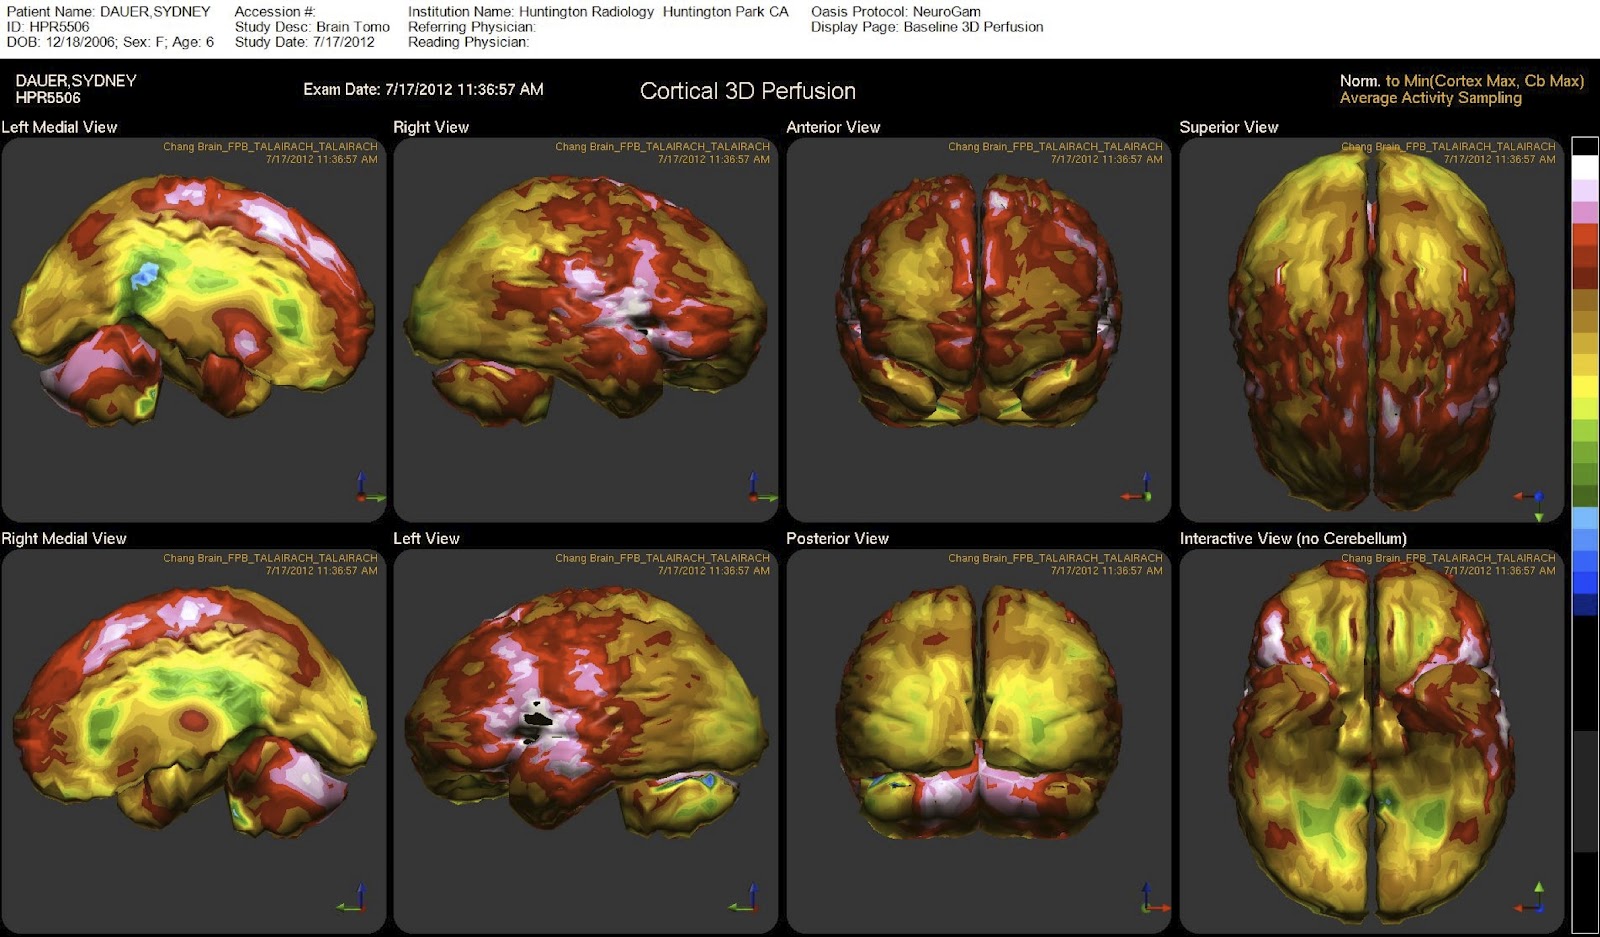Expand the Chang Brain FPB TALAIRACH template label
The height and width of the screenshot is (937, 1600).
pyautogui.click(x=271, y=144)
